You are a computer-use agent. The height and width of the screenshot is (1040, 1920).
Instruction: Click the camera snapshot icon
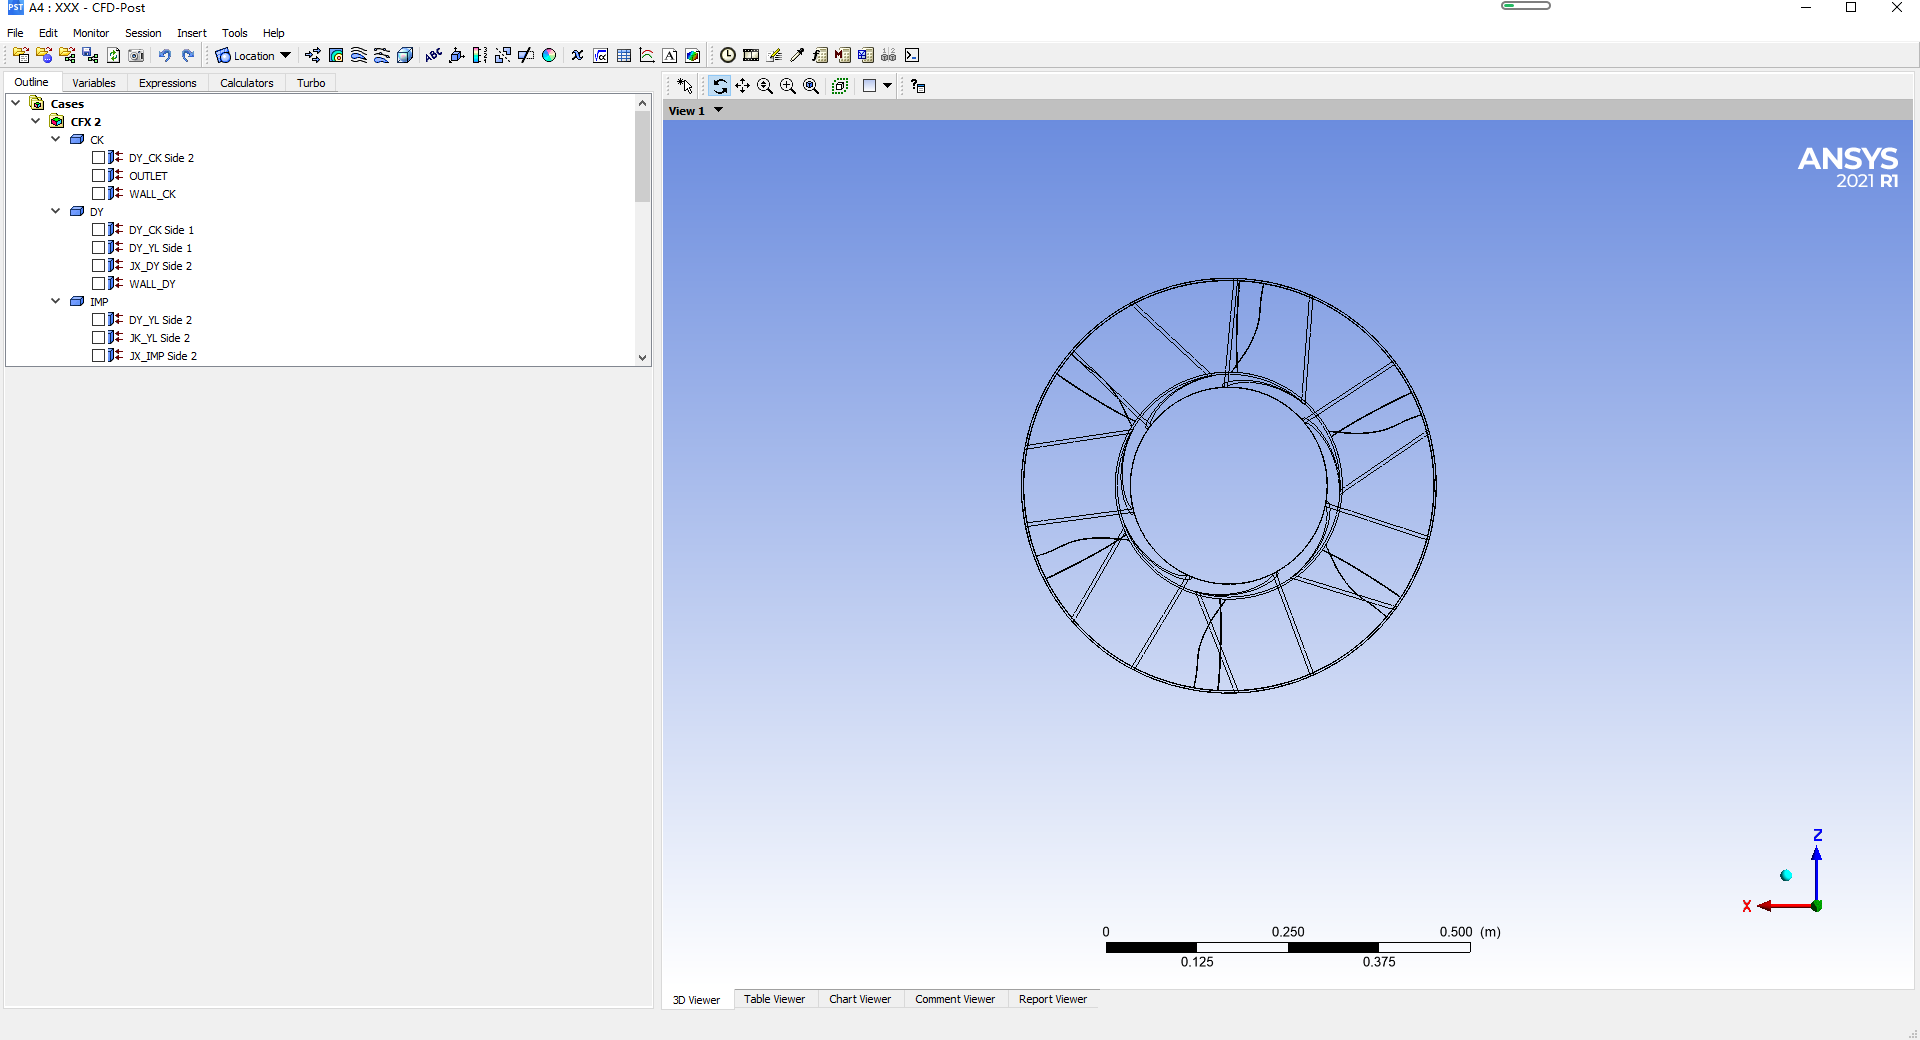click(136, 56)
